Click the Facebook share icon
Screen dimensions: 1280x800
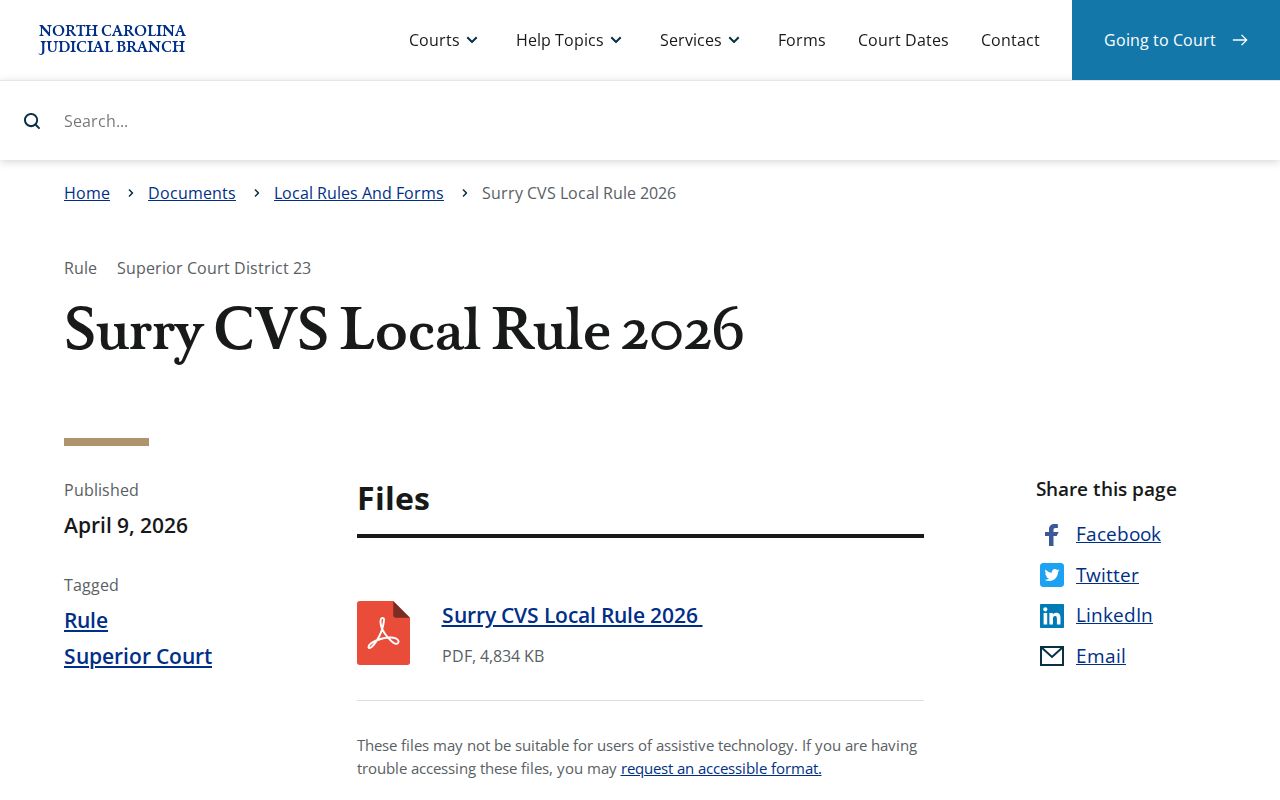click(1051, 535)
